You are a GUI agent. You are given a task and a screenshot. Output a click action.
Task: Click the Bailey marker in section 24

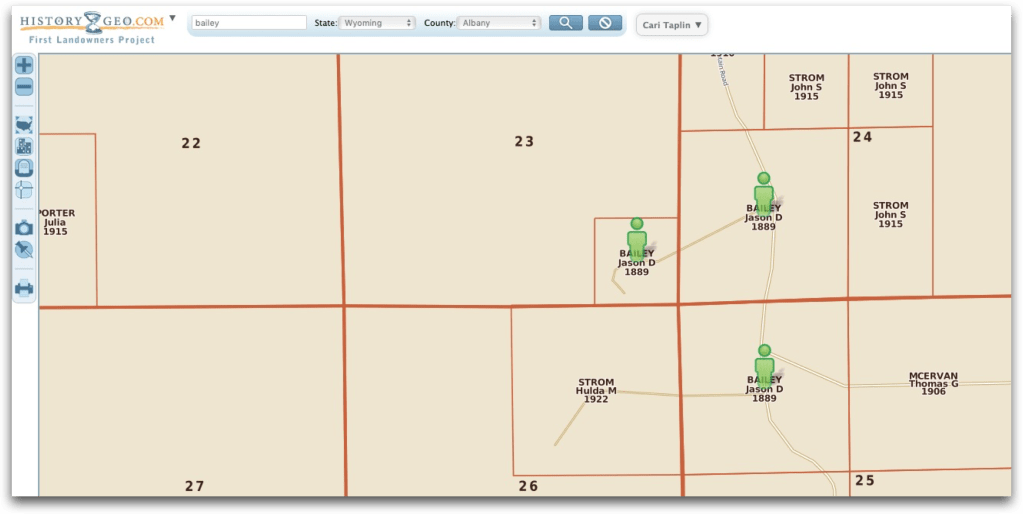764,190
